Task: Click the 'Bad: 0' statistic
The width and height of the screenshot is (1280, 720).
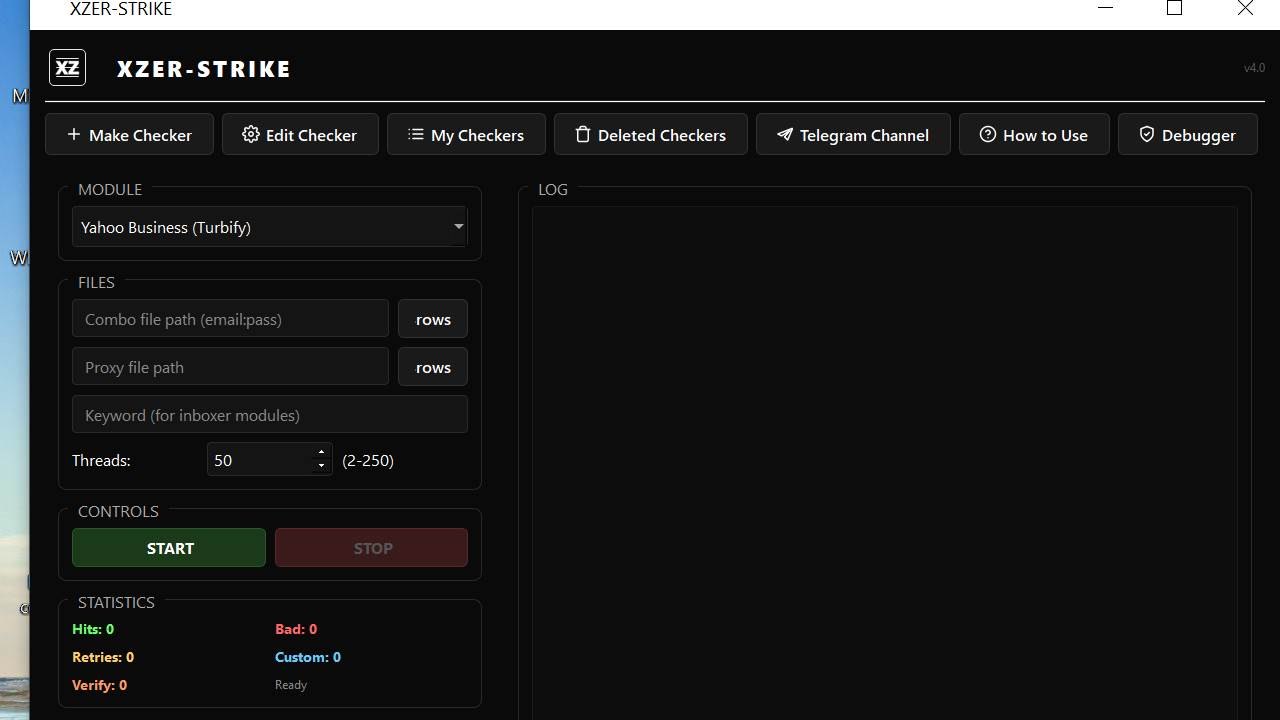Action: click(296, 629)
